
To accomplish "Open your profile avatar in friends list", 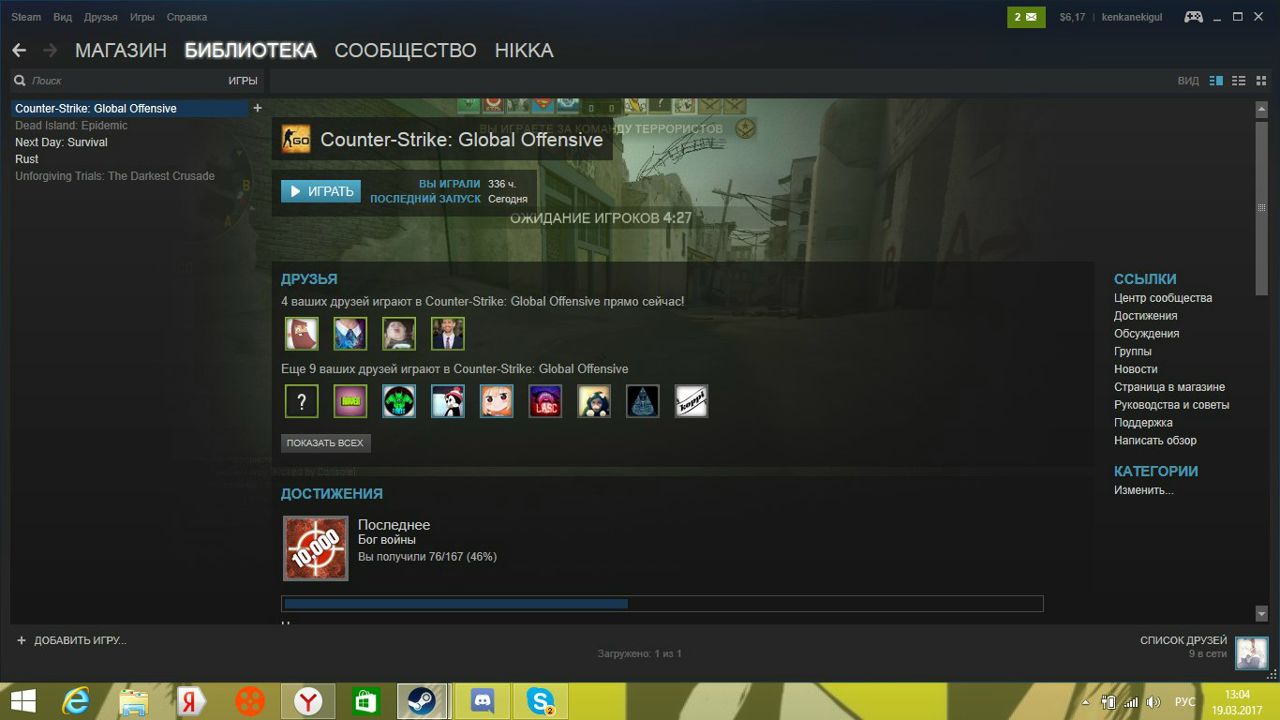I will [x=1252, y=653].
